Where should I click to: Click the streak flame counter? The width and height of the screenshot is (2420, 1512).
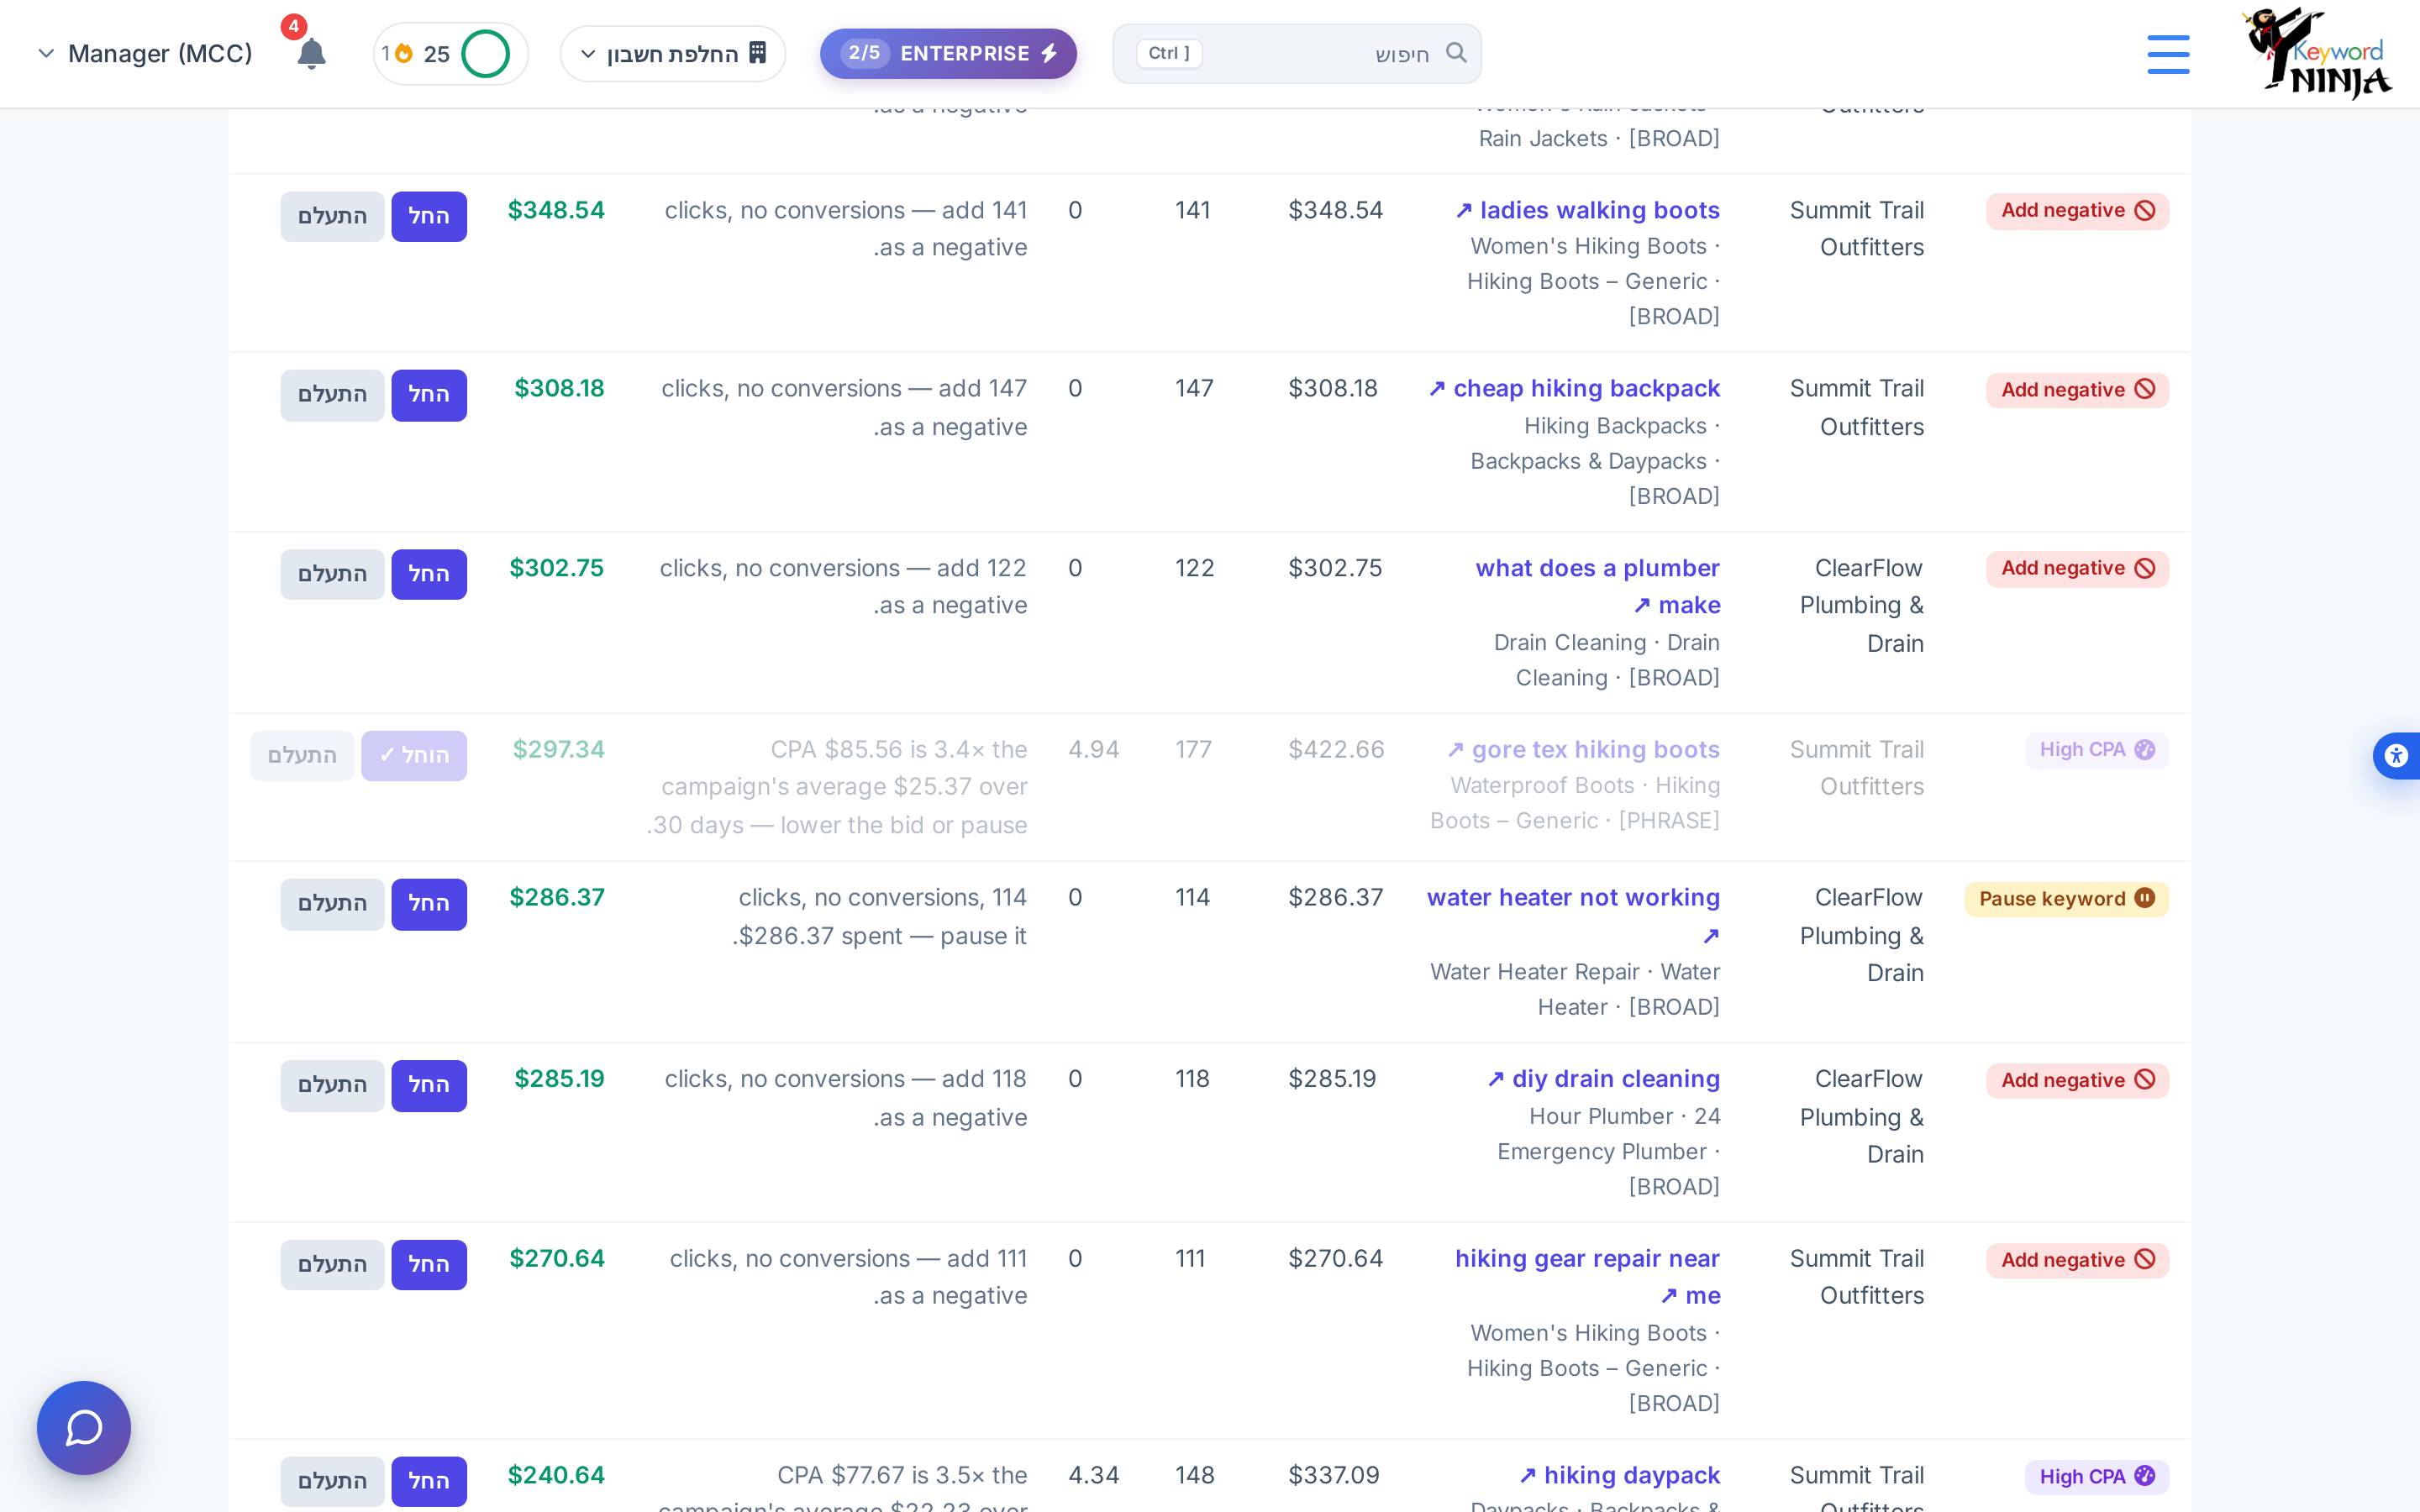point(397,53)
